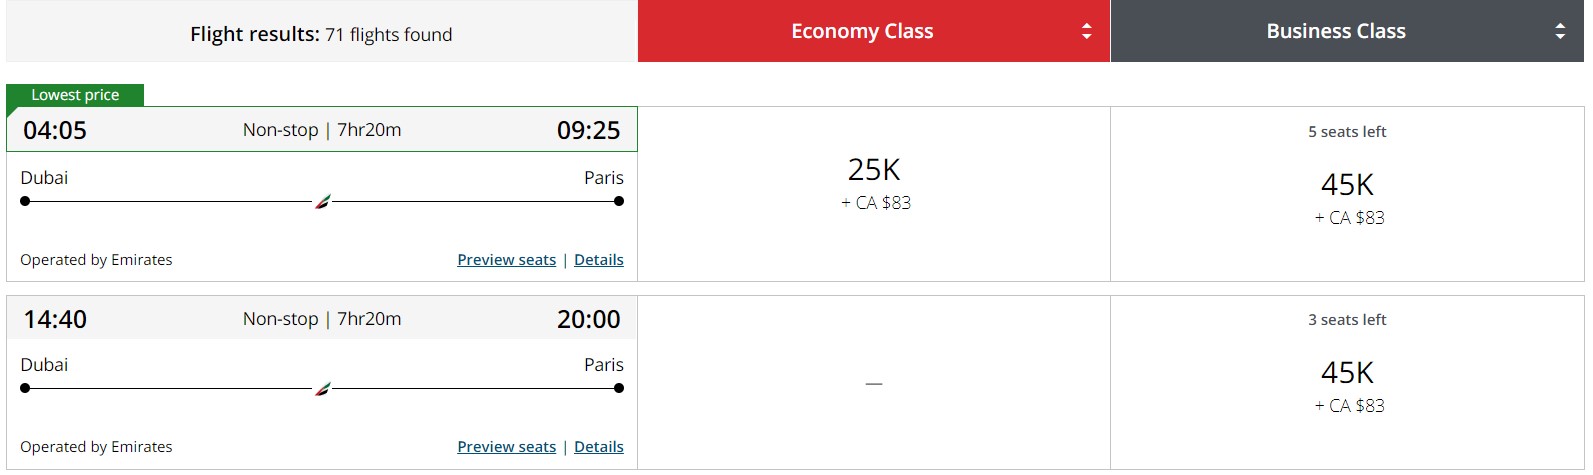
Task: Choose 45K business fare with 3 seats left
Action: point(1347,382)
